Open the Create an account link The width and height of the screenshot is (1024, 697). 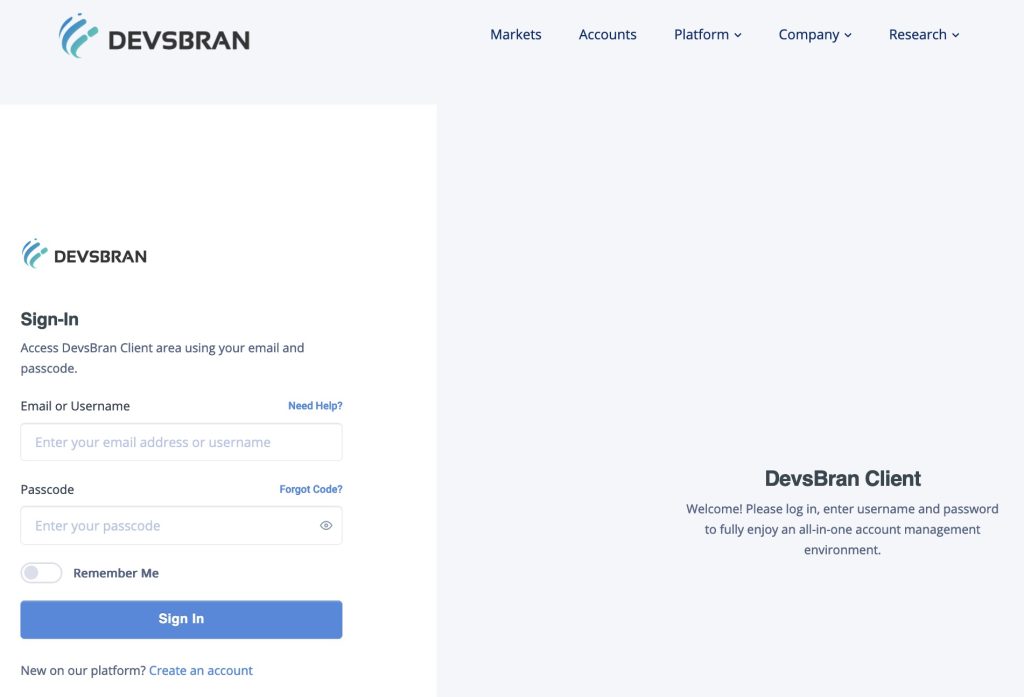[200, 670]
